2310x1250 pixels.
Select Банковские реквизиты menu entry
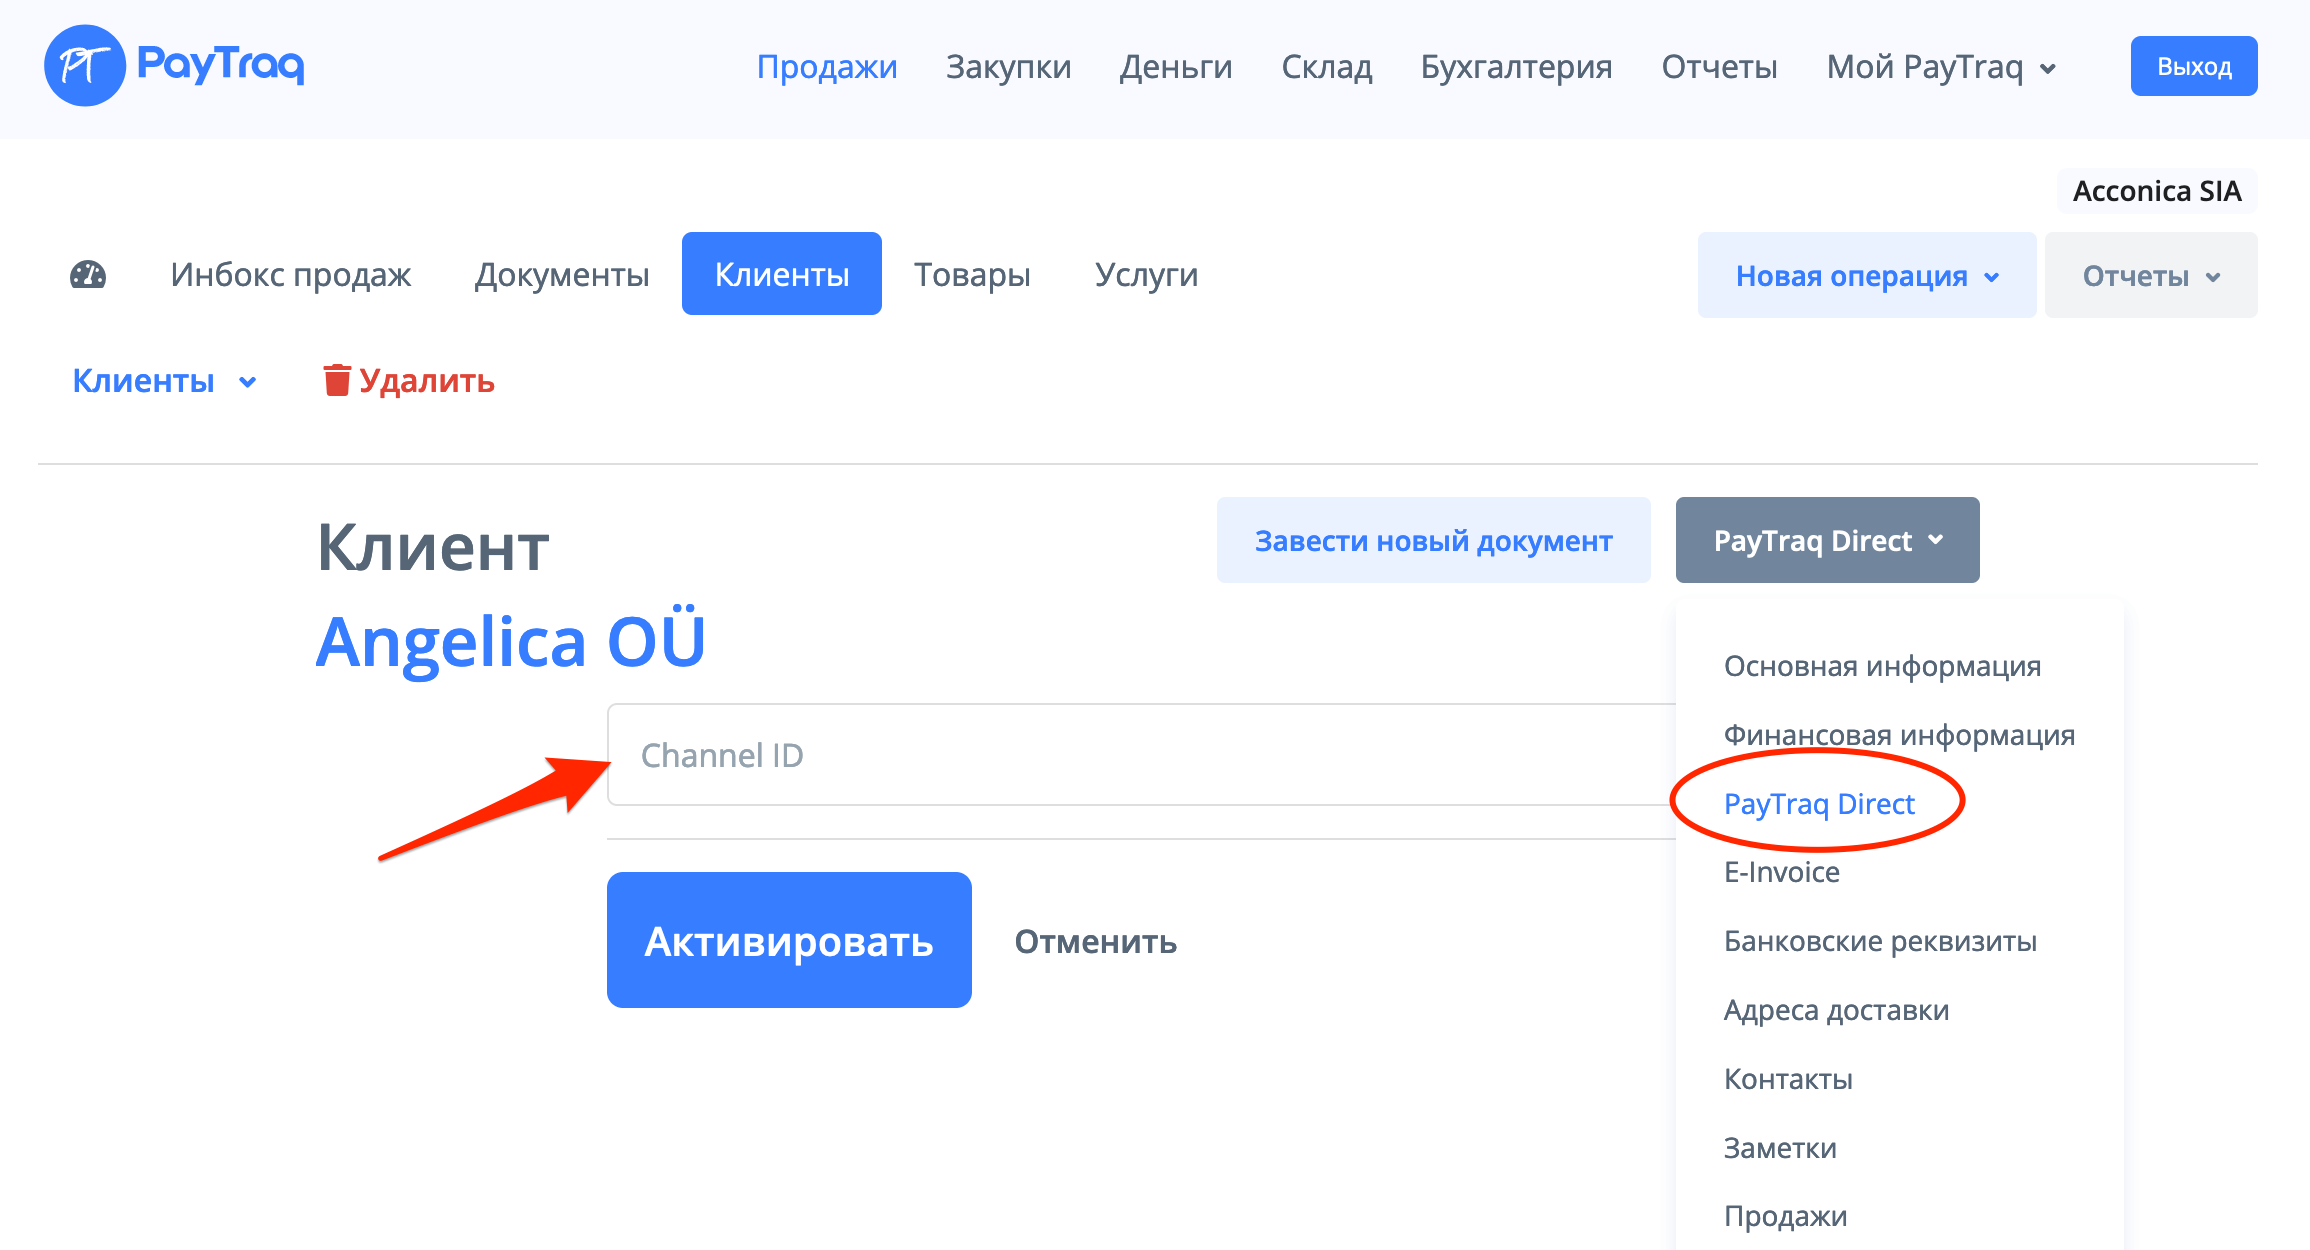pyautogui.click(x=1880, y=941)
